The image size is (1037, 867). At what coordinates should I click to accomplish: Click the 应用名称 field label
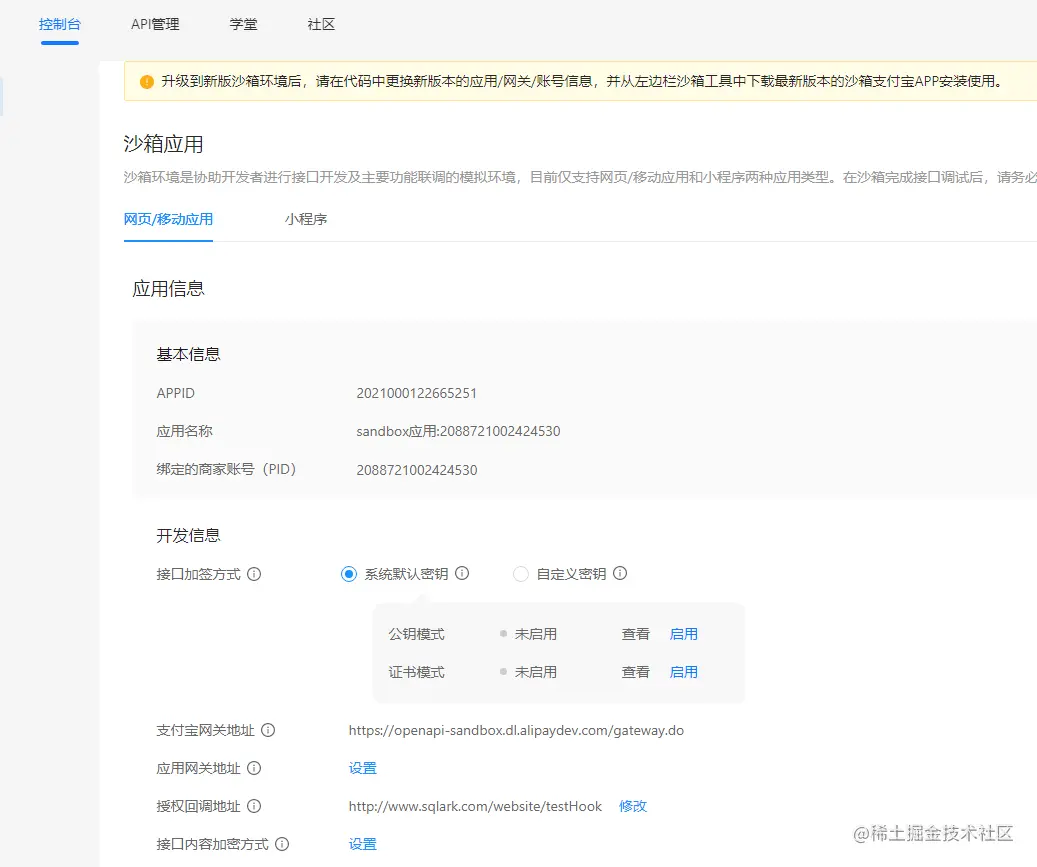185,431
